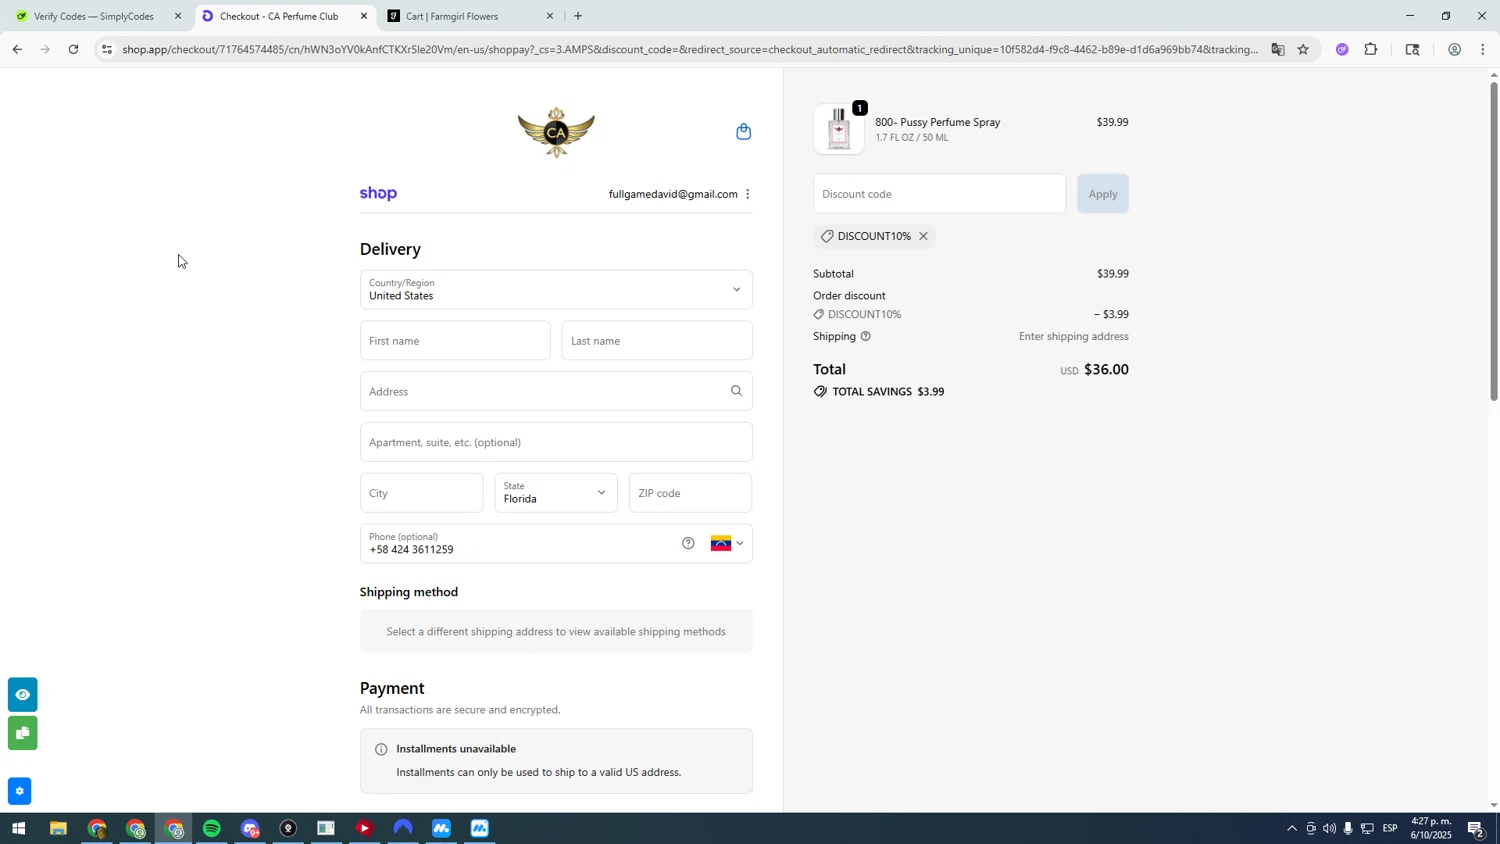Viewport: 1500px width, 844px height.
Task: Open the purple extension icon in toolbar
Action: pyautogui.click(x=1342, y=49)
